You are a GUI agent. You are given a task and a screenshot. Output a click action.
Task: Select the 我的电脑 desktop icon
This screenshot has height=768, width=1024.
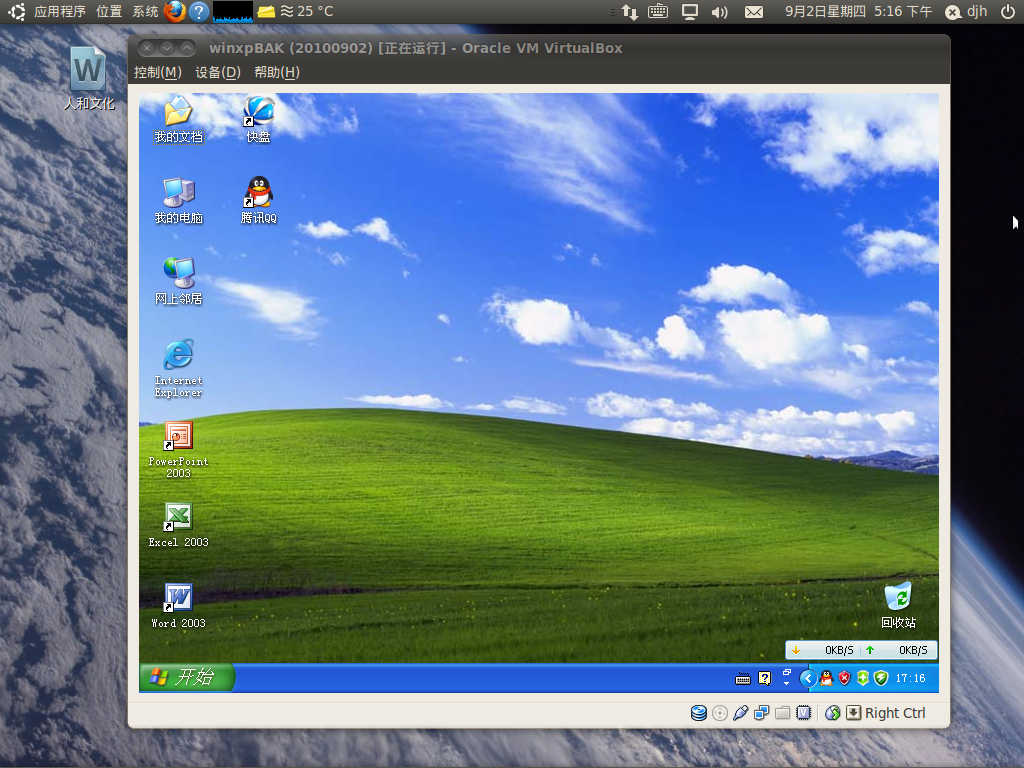pyautogui.click(x=178, y=200)
